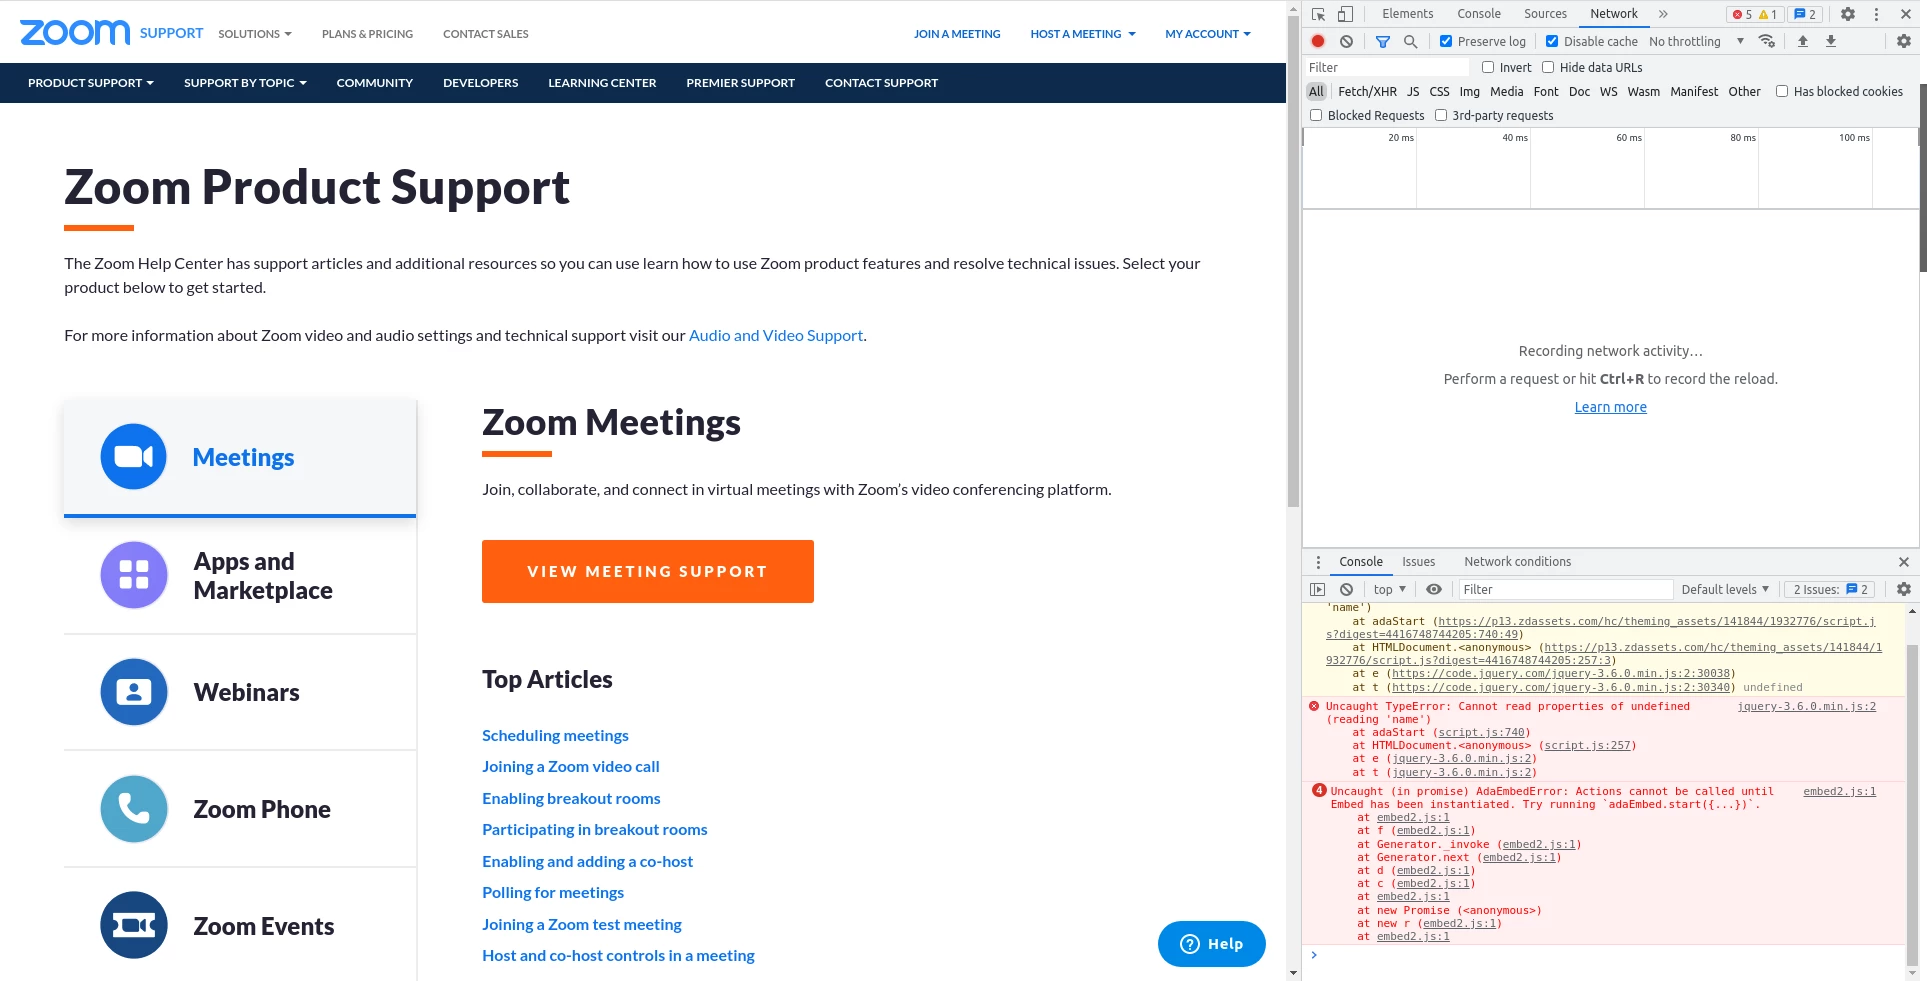Open network search magnifier
This screenshot has height=981, width=1927.
pyautogui.click(x=1410, y=41)
